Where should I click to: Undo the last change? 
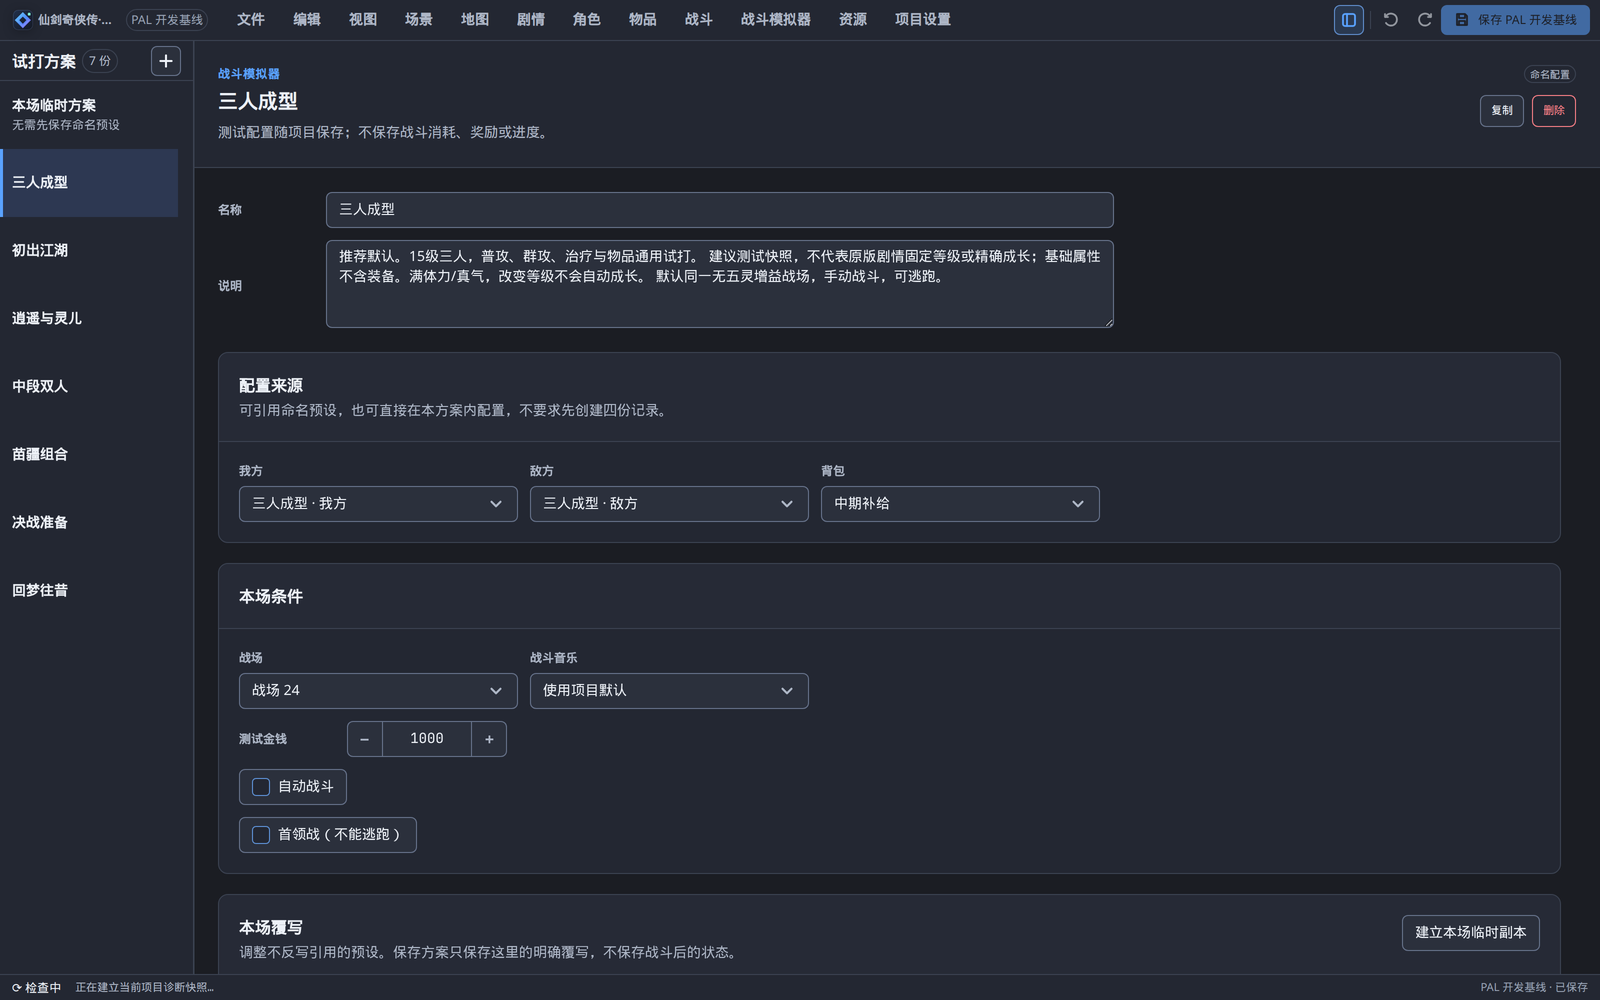tap(1390, 20)
